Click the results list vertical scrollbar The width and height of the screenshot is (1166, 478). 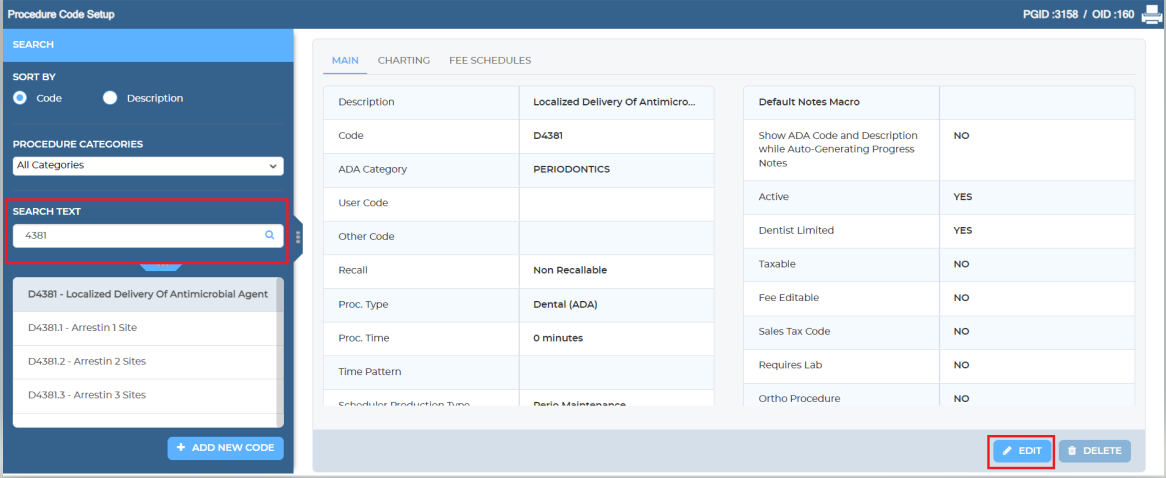point(280,350)
